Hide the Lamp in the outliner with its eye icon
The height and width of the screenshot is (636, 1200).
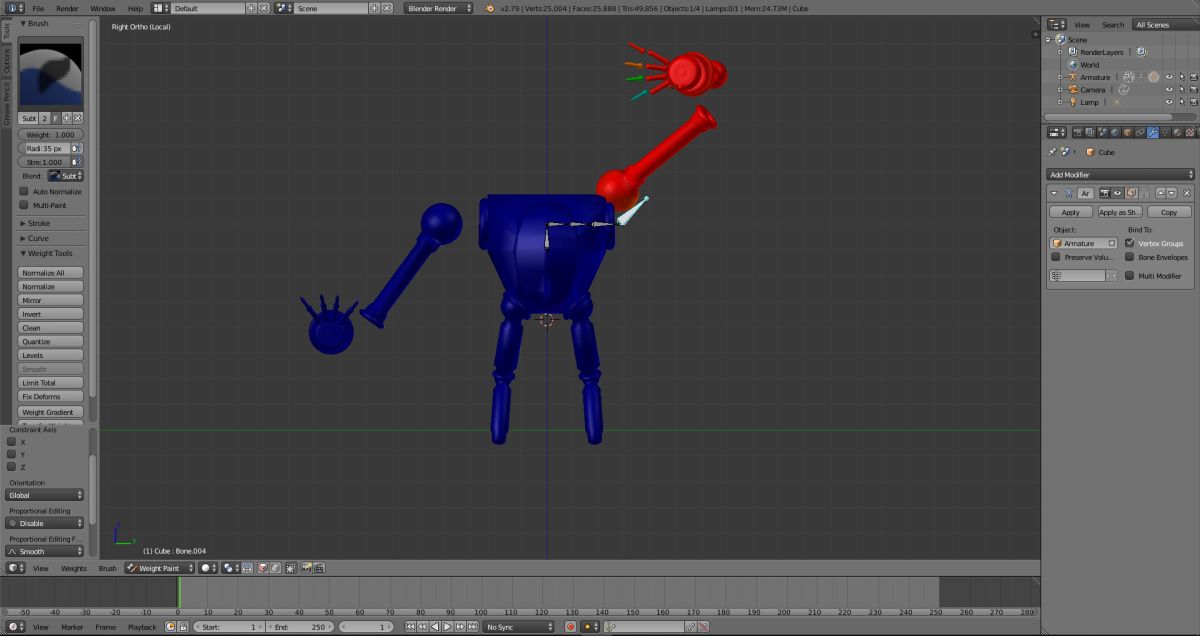[x=1169, y=102]
